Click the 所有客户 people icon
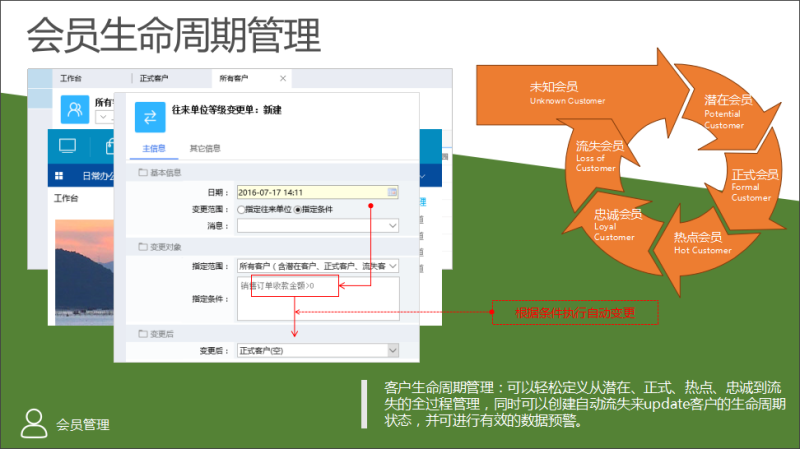 (x=75, y=108)
